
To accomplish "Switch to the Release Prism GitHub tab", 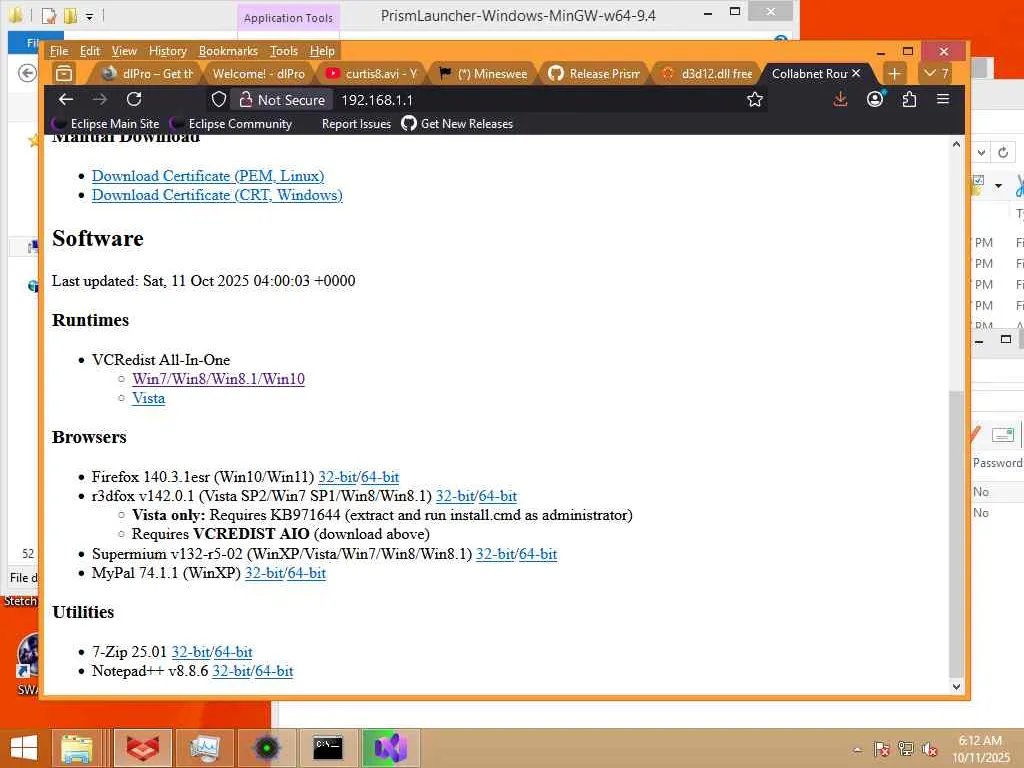I will pyautogui.click(x=594, y=74).
